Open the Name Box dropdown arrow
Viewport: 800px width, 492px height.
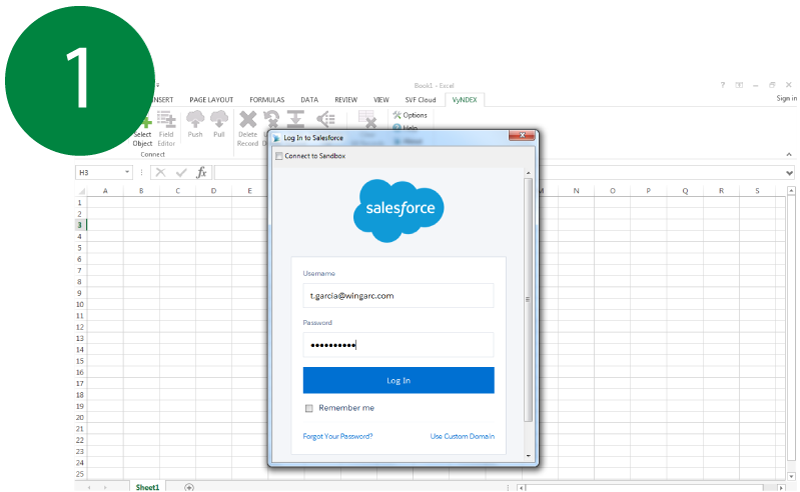127,173
